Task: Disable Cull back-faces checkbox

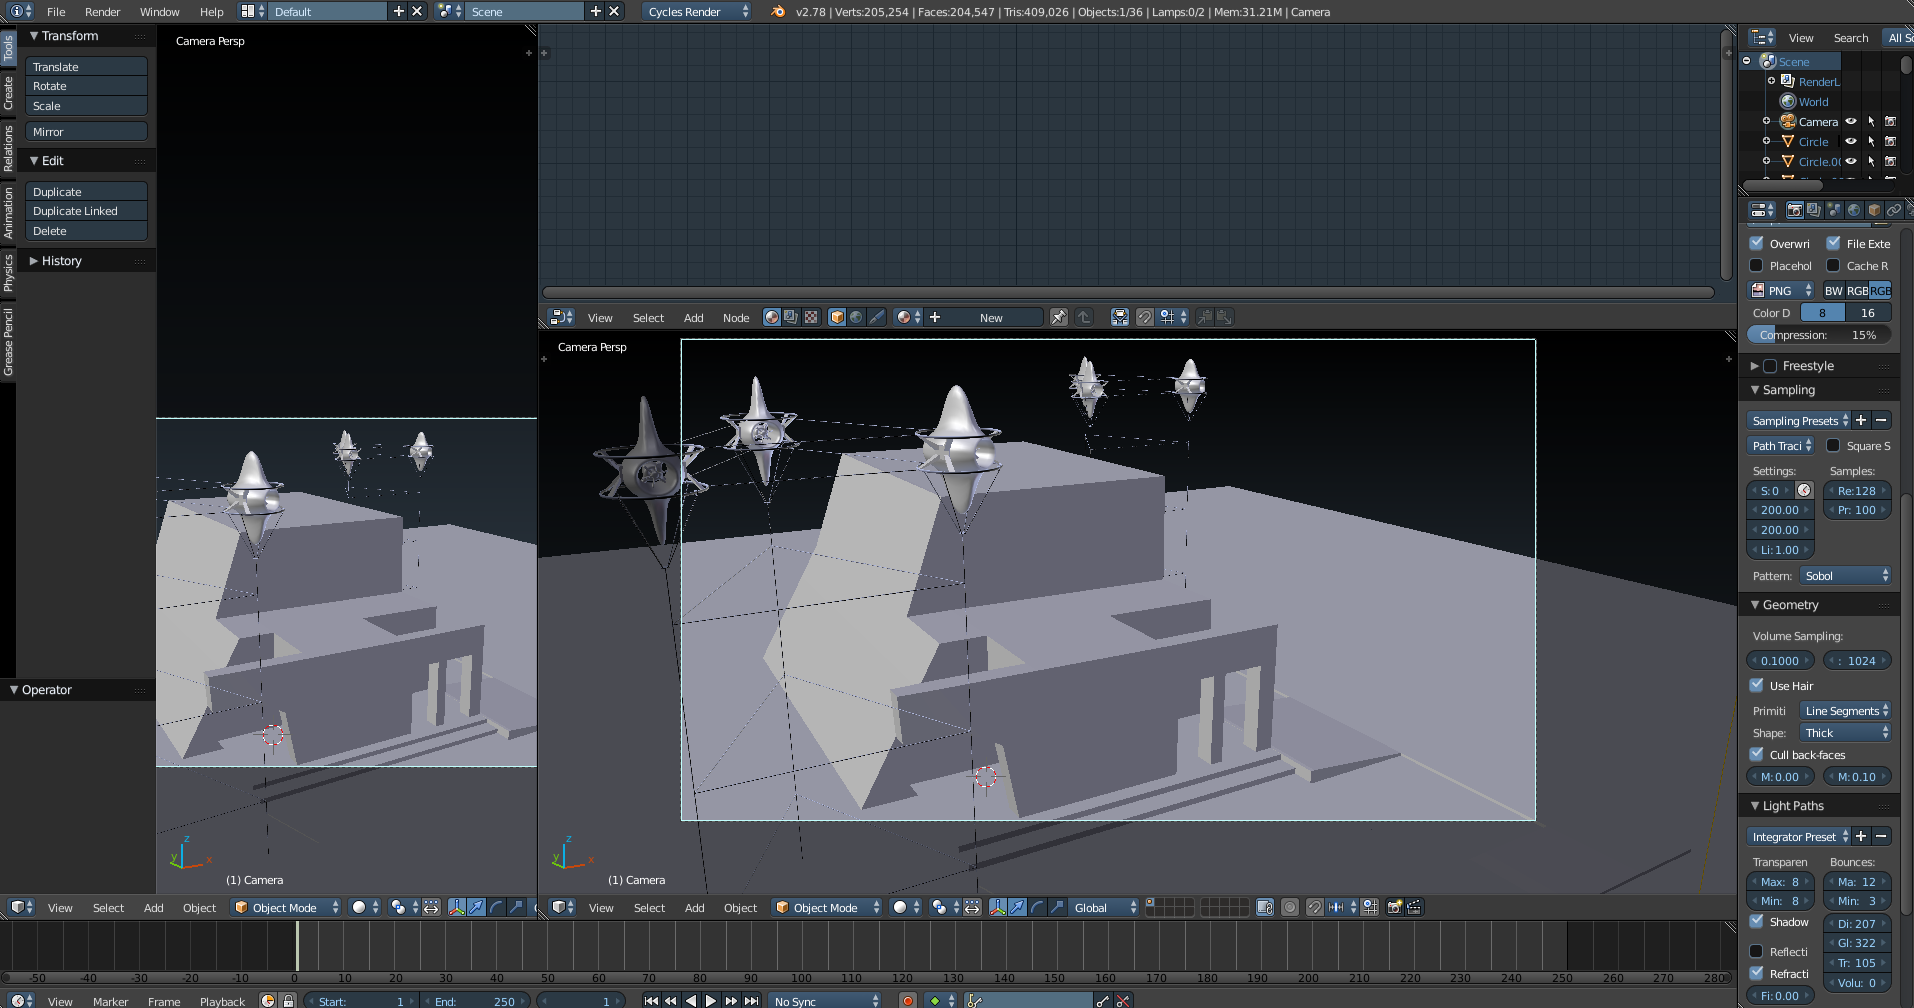Action: tap(1757, 754)
